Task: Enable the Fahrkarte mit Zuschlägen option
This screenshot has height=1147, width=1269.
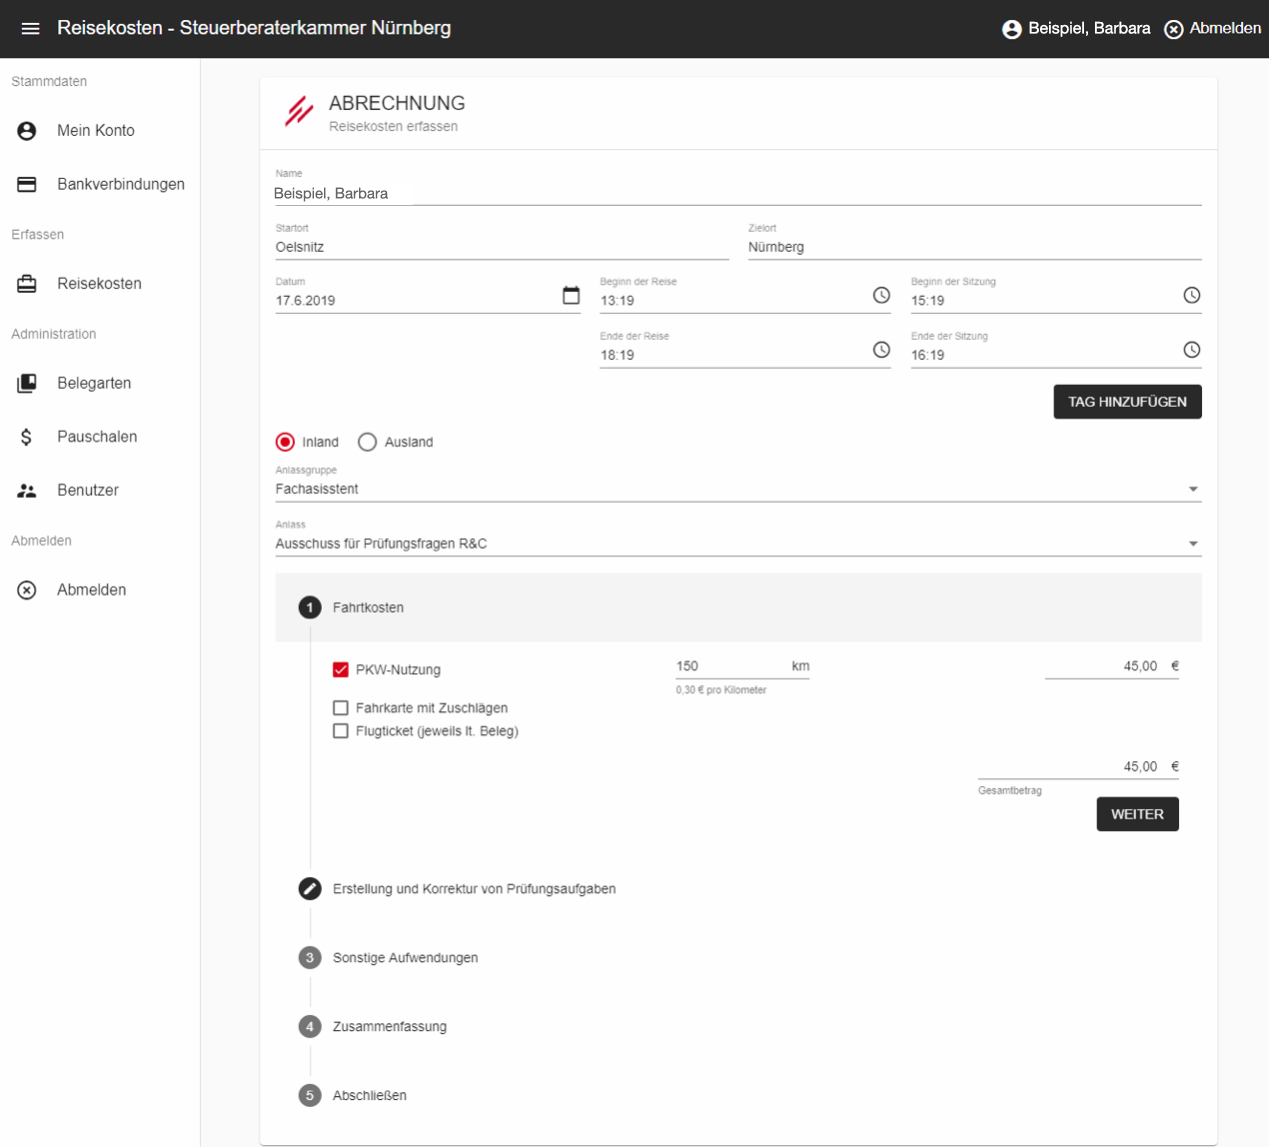Action: coord(340,707)
